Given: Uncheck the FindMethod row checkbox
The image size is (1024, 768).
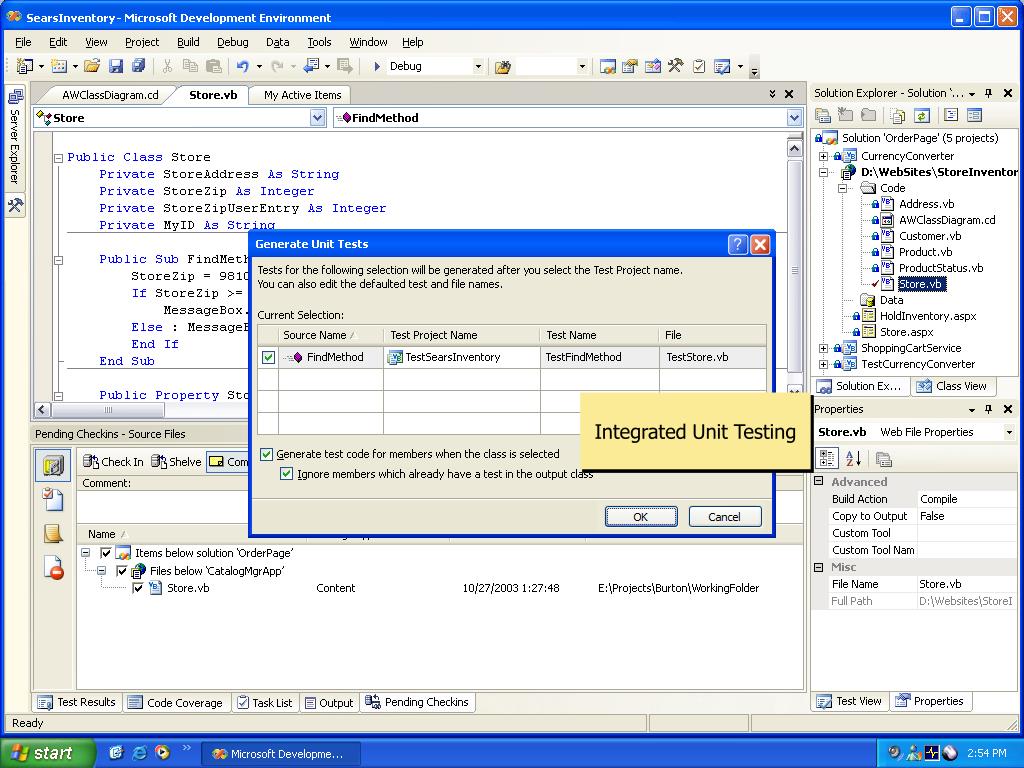Looking at the screenshot, I should click(x=268, y=357).
